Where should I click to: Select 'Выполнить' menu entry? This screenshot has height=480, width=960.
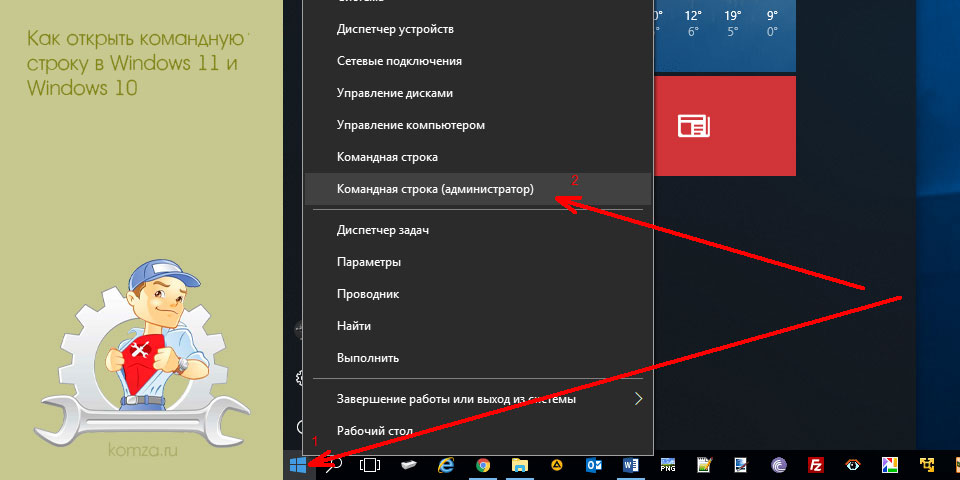478,358
